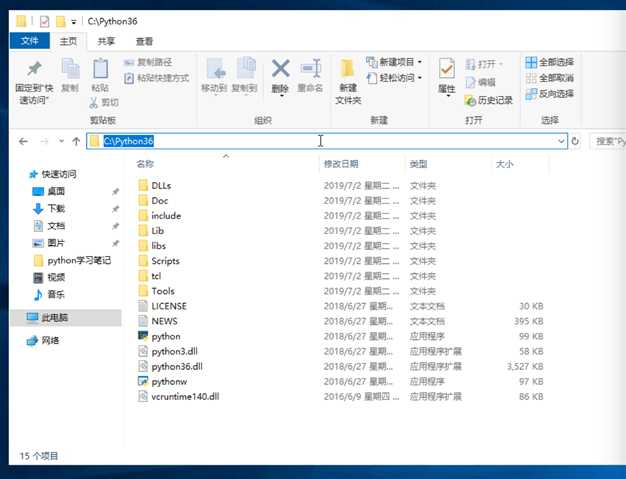Click the Paste (粘贴) clipboard icon
Viewport: 626px width, 479px height.
[x=100, y=69]
